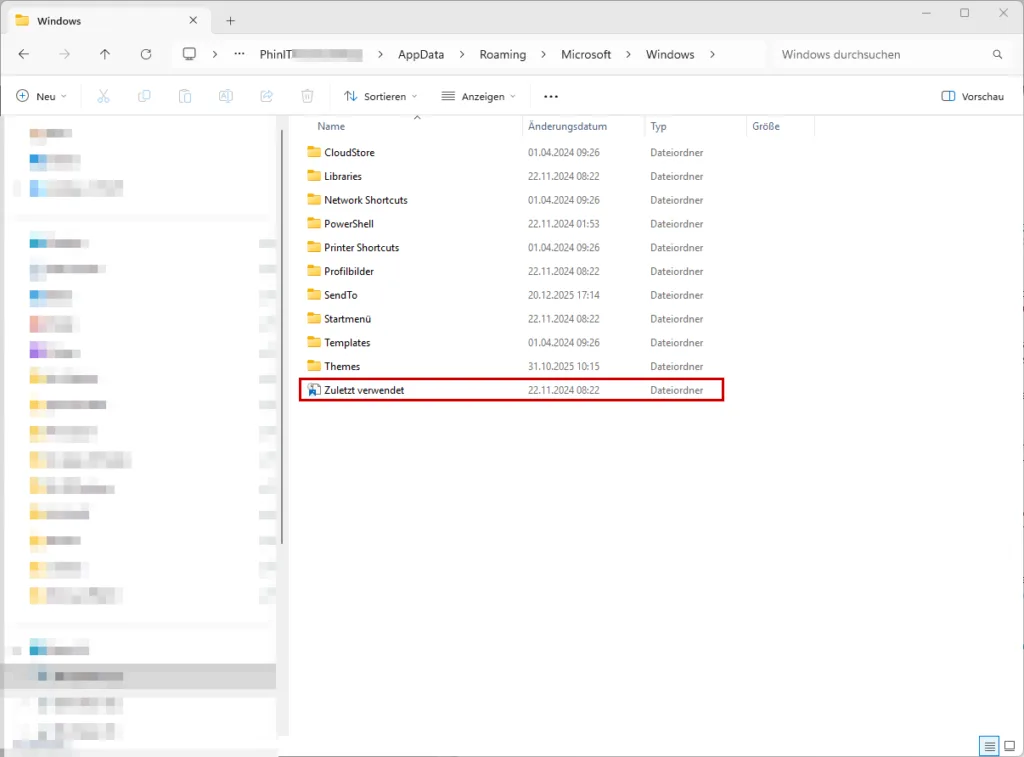Image resolution: width=1024 pixels, height=757 pixels.
Task: Open the Anzeigen view dropdown
Action: pyautogui.click(x=478, y=96)
